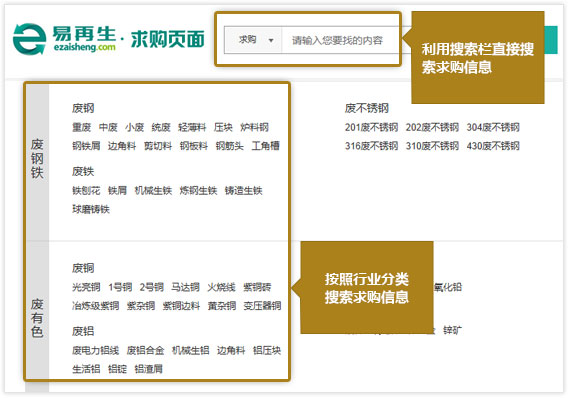569x398 pixels.
Task: Click the 易再生 ezaisheng.com logo
Action: 65,39
